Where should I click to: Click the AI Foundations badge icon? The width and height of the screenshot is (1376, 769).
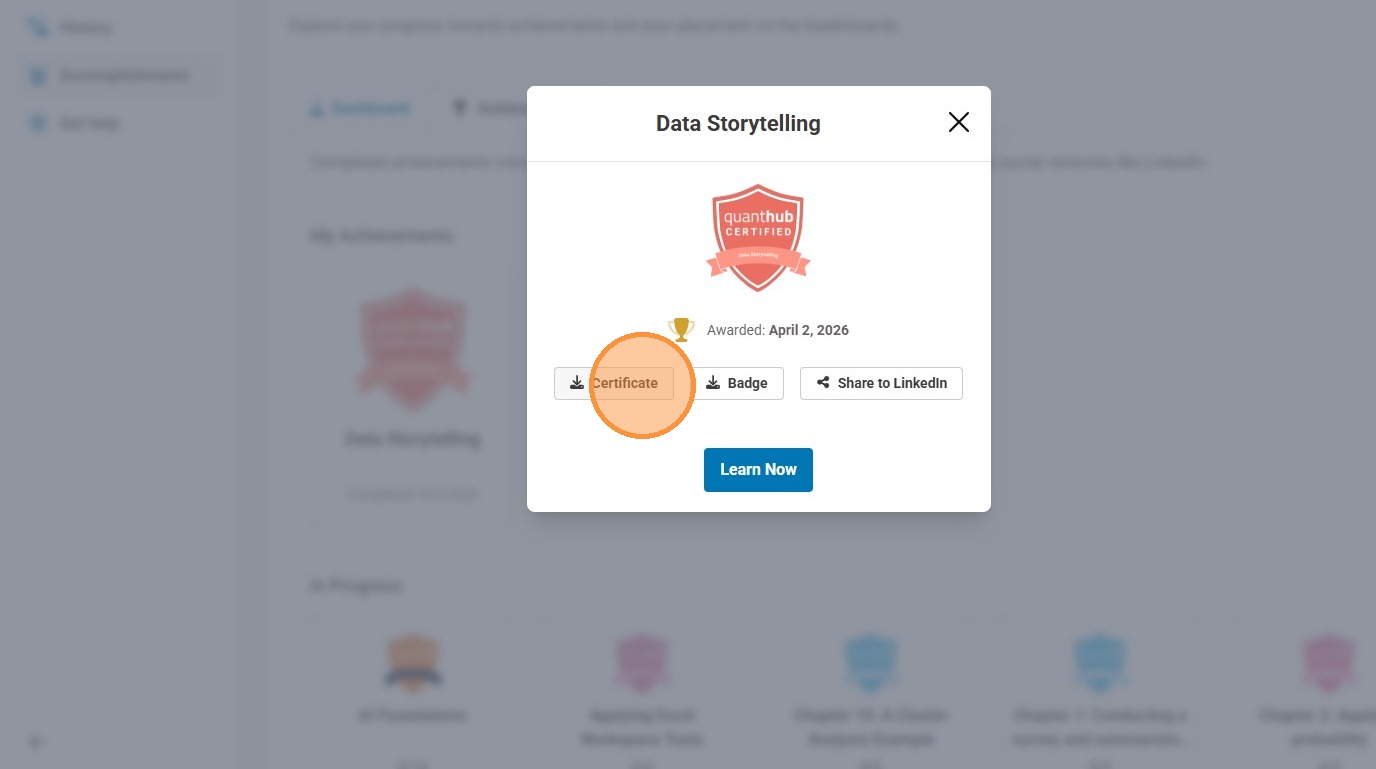(412, 663)
